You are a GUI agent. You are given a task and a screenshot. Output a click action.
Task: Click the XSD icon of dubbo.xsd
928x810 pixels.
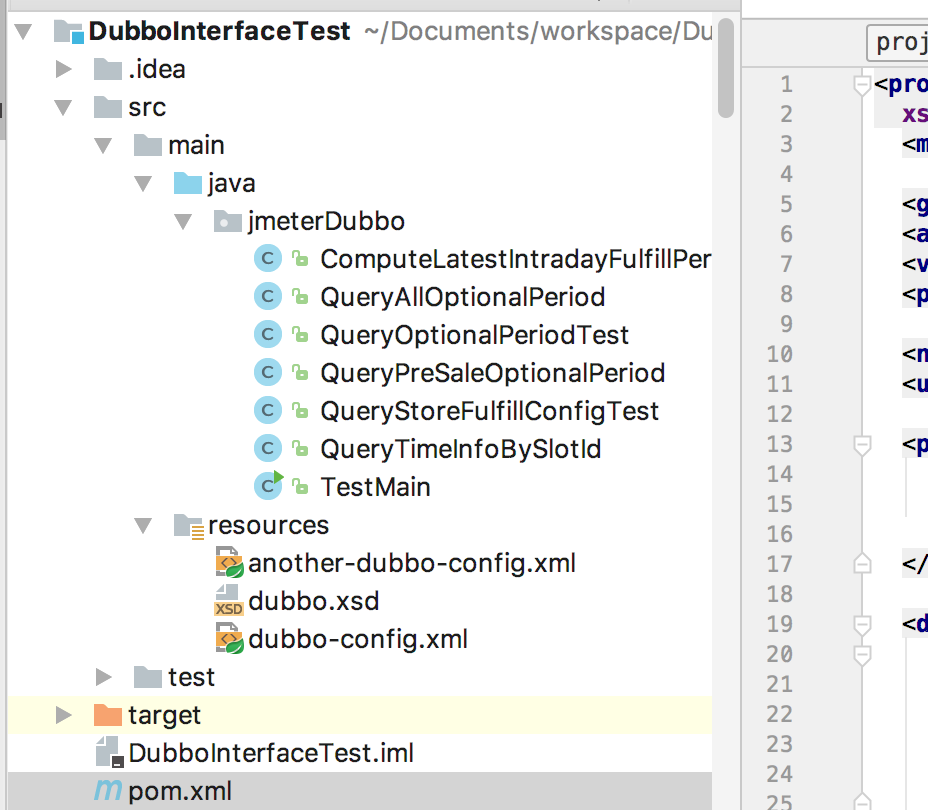[x=228, y=601]
